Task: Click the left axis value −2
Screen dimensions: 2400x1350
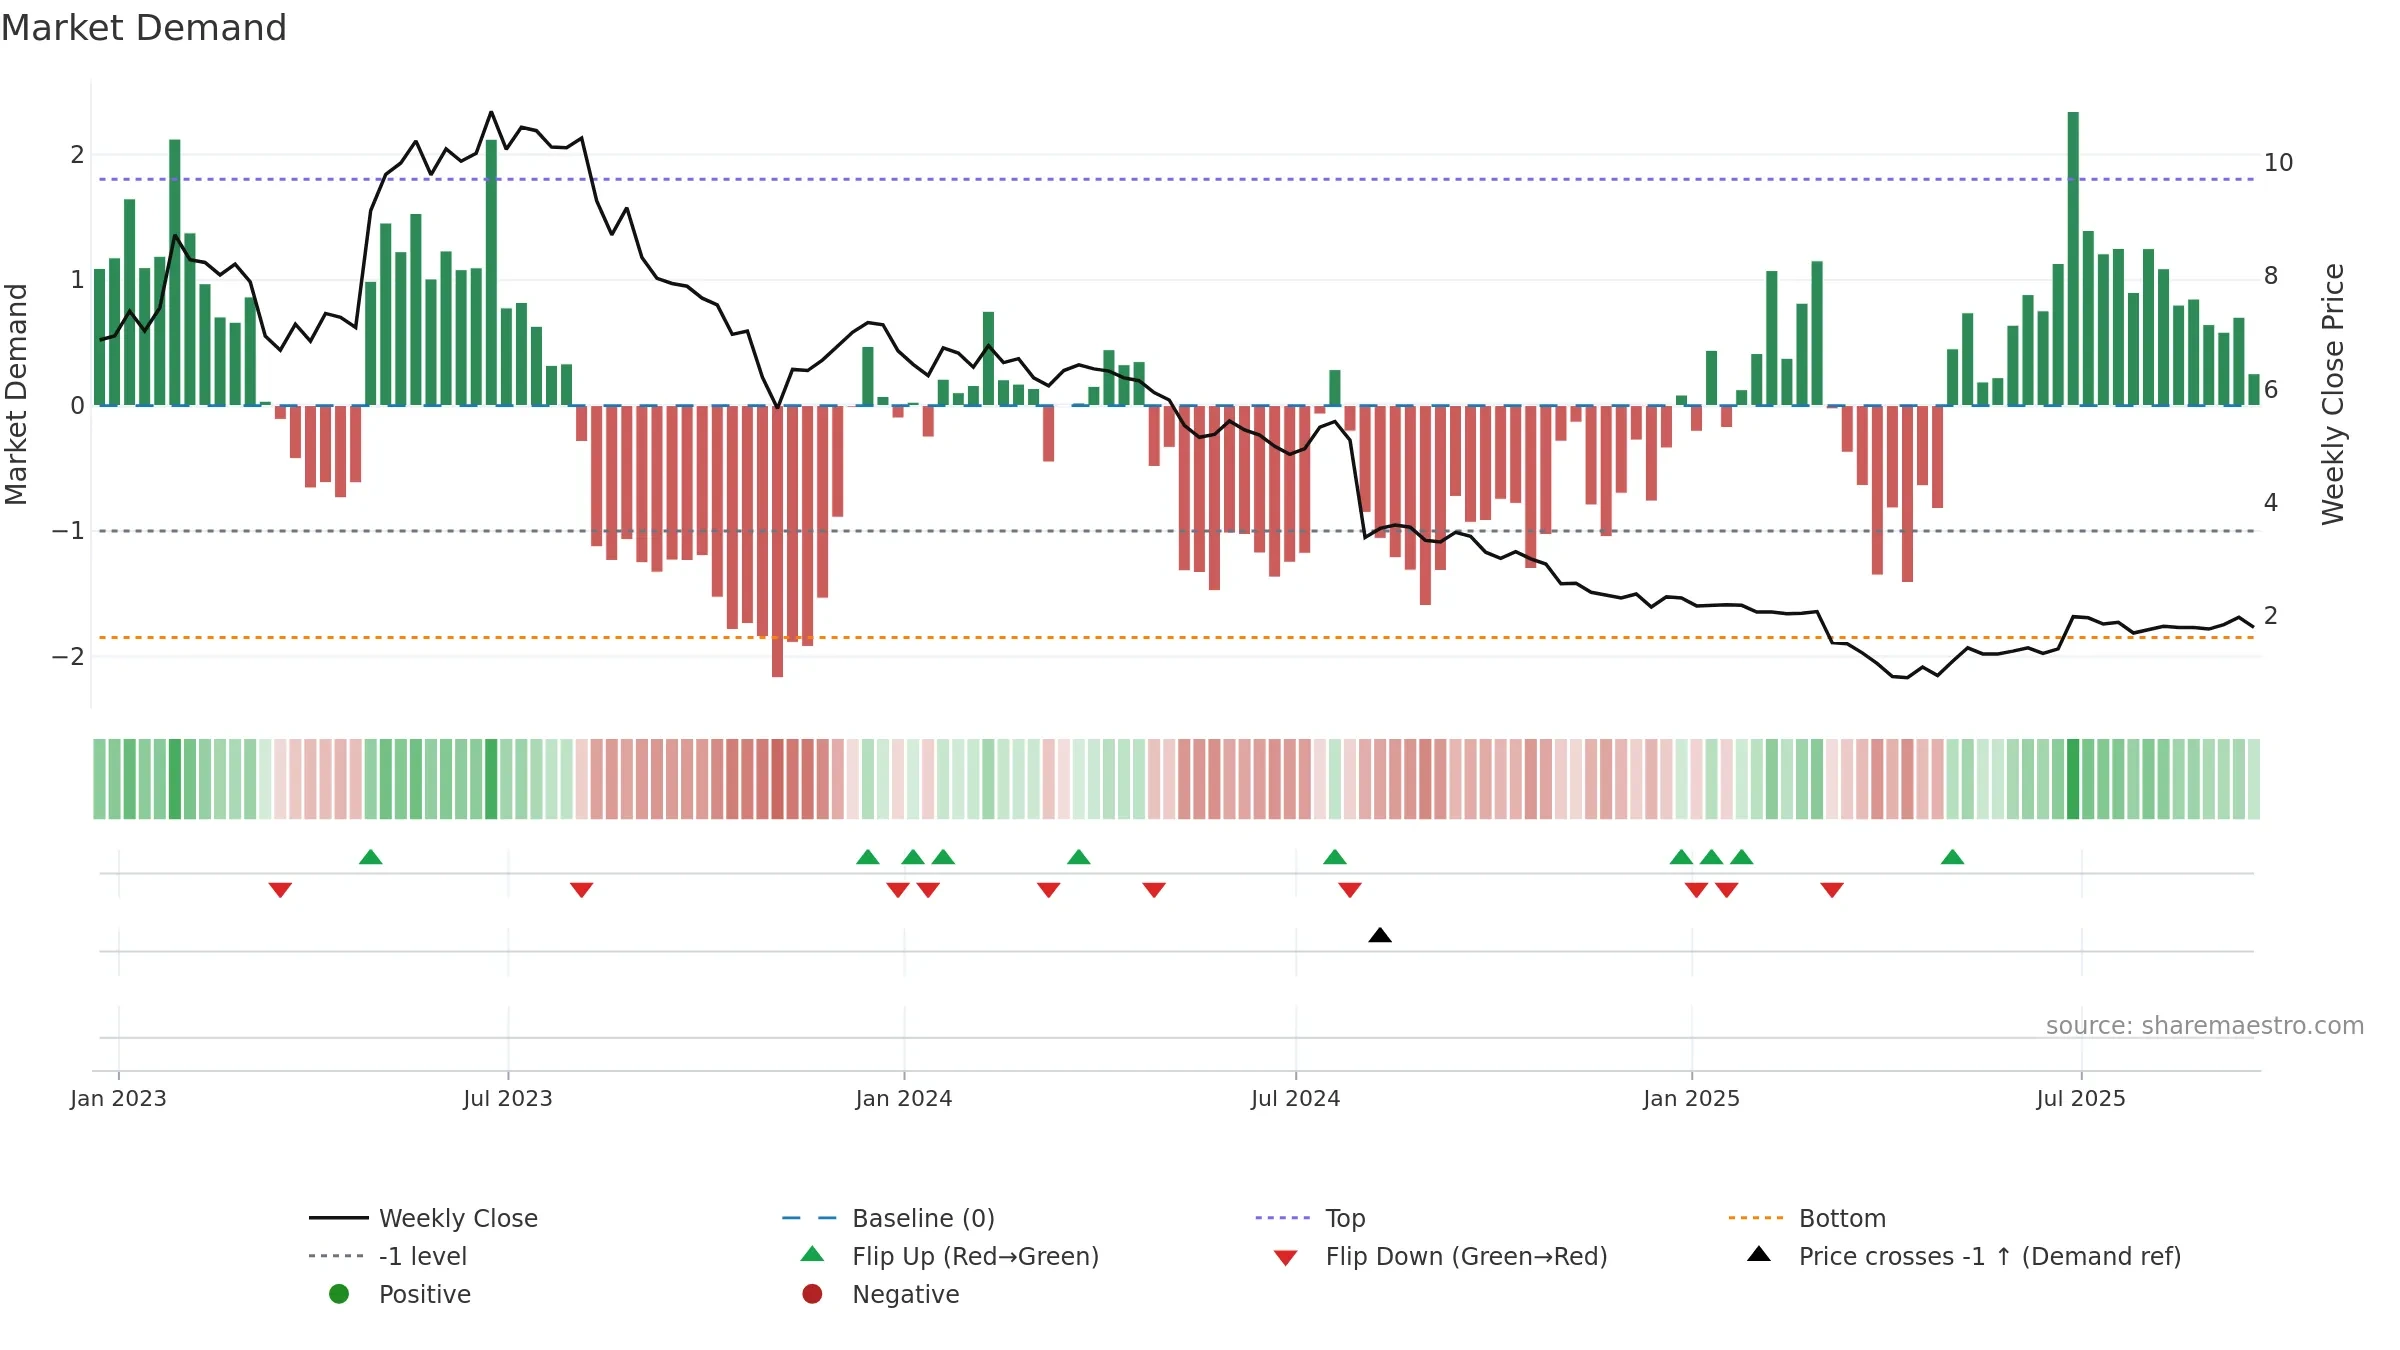Action: coord(68,656)
